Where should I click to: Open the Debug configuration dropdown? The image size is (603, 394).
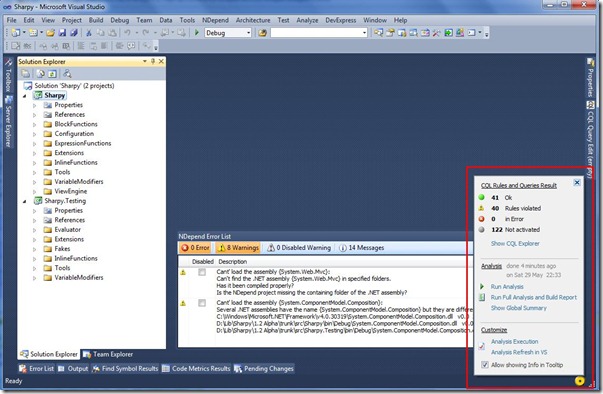point(248,33)
